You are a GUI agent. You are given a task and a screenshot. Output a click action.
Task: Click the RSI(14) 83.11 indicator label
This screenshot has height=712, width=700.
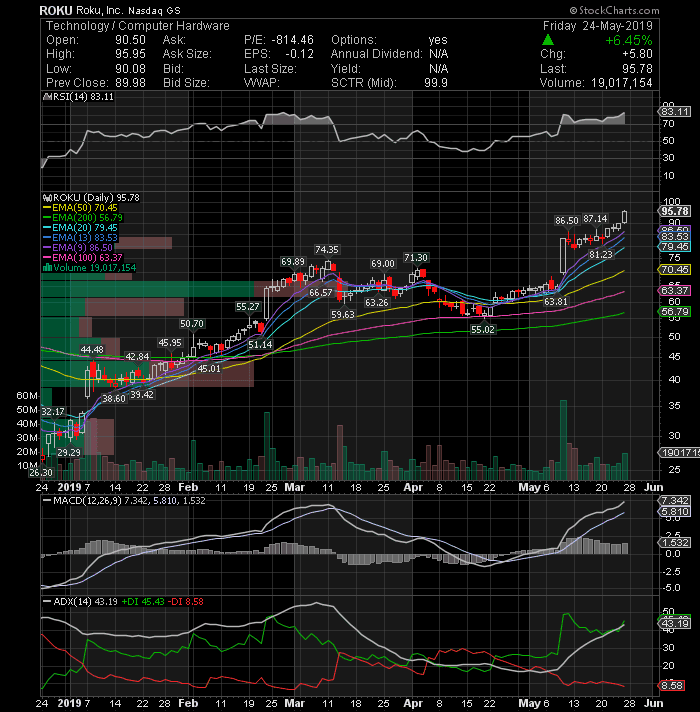(x=78, y=96)
